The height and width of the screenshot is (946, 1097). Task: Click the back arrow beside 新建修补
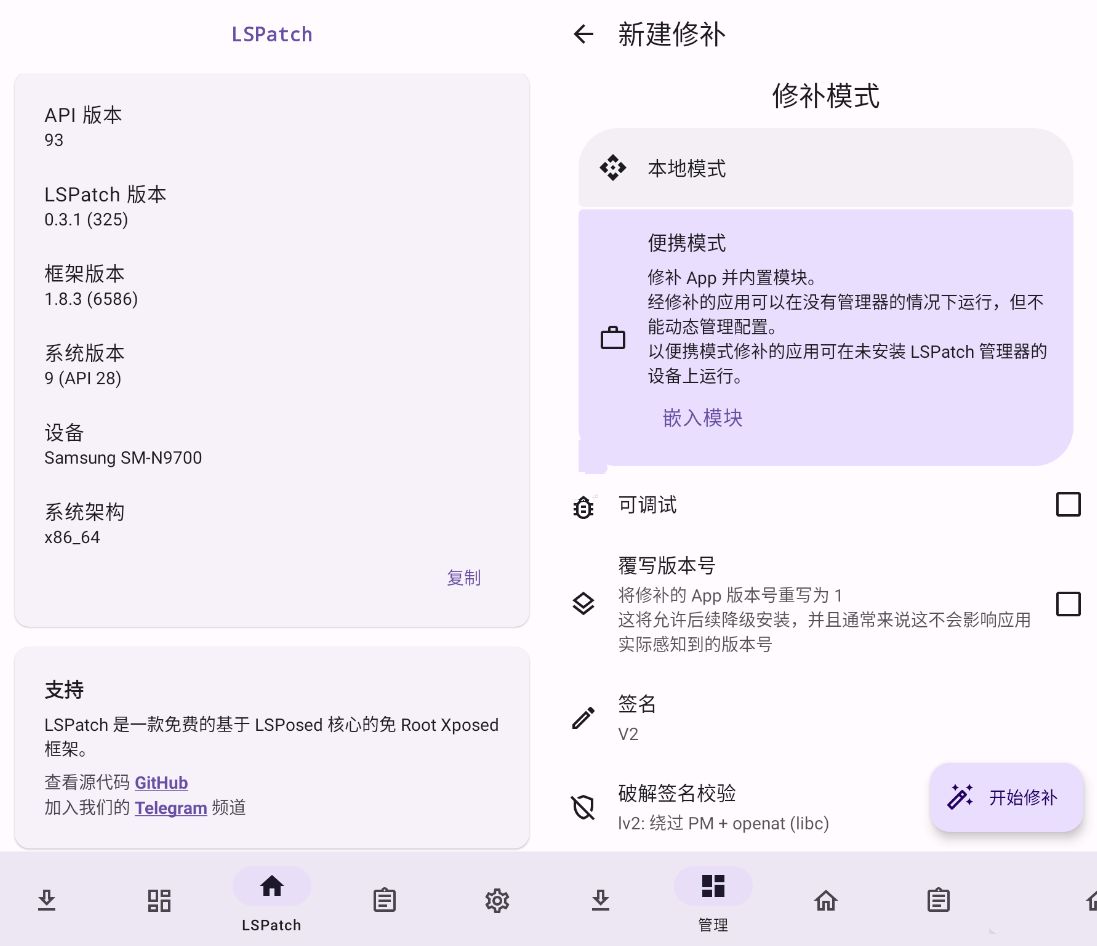click(583, 34)
